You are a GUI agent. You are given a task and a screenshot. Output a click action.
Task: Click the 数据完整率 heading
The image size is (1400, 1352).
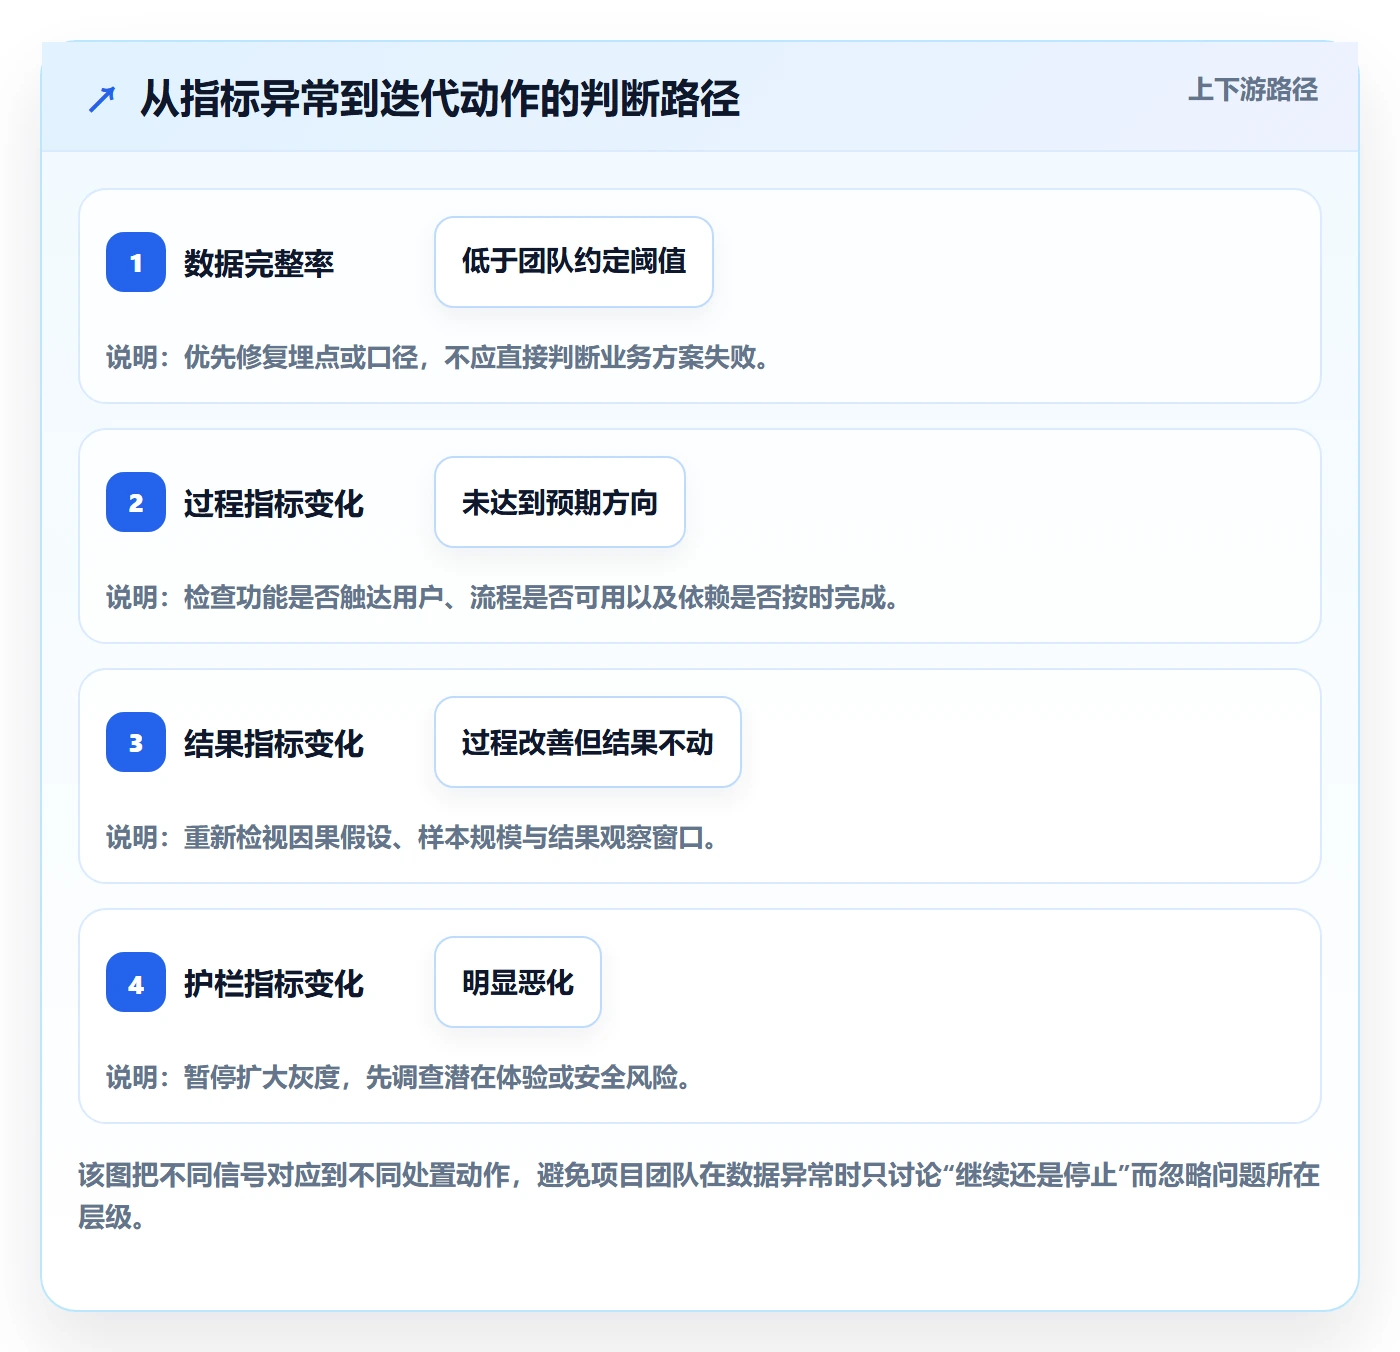259,263
